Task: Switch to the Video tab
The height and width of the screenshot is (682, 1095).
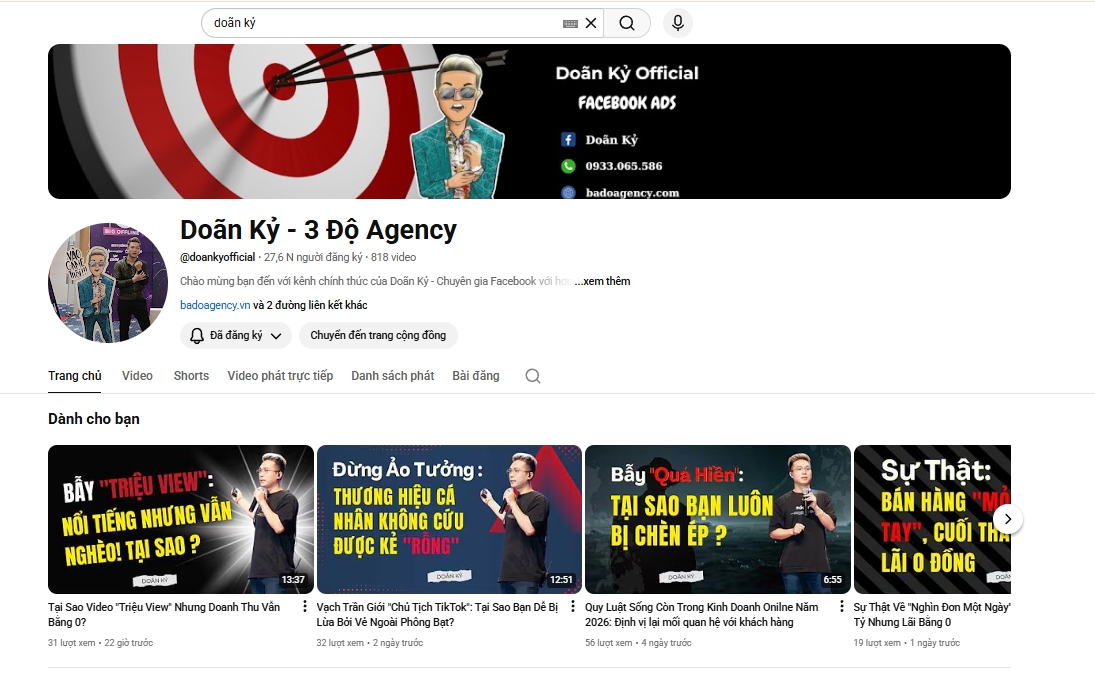Action: pyautogui.click(x=137, y=376)
